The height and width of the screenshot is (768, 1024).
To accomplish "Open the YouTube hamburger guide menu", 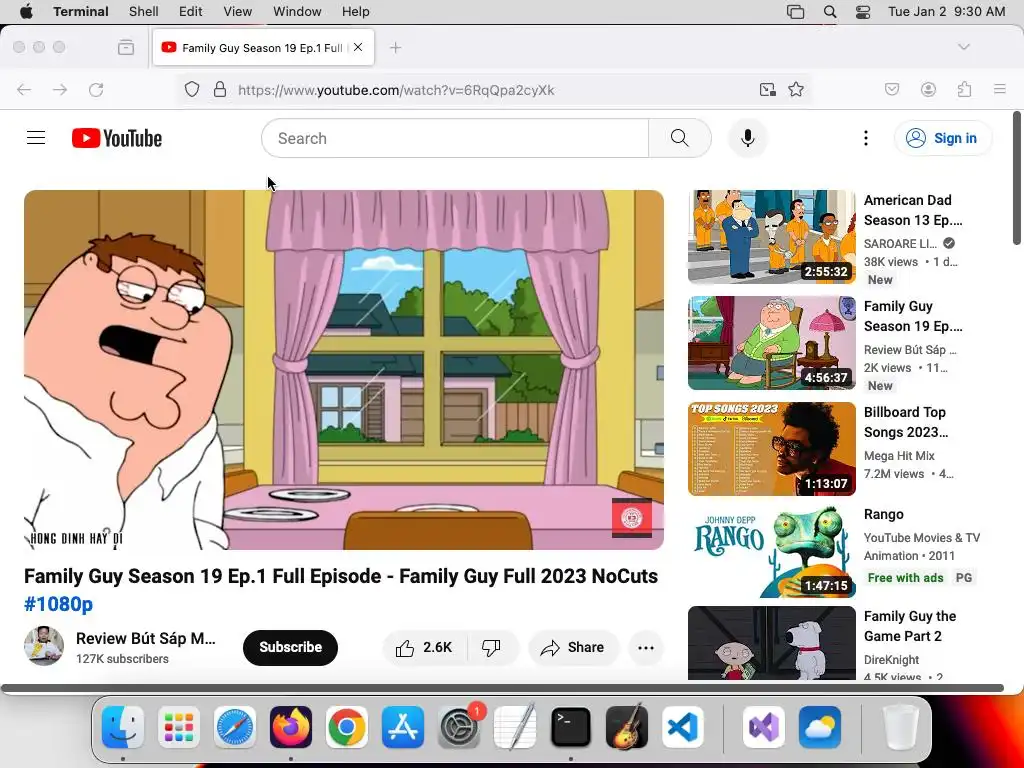I will pos(36,138).
